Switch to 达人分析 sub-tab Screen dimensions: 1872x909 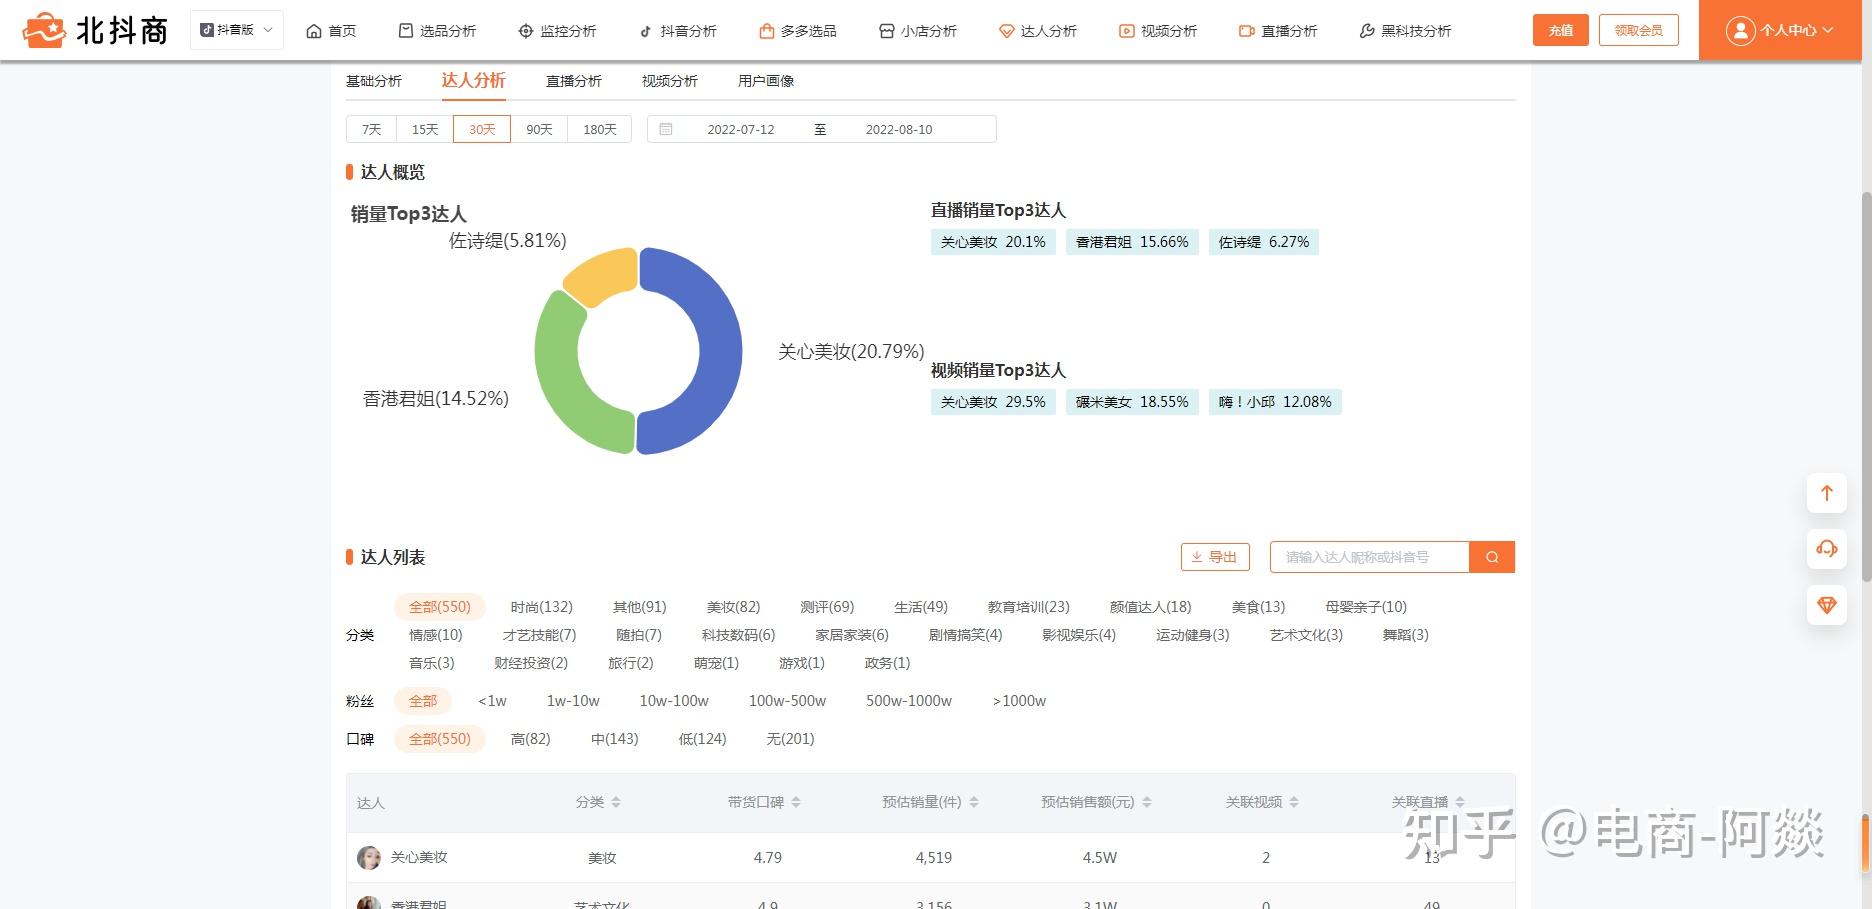coord(473,80)
